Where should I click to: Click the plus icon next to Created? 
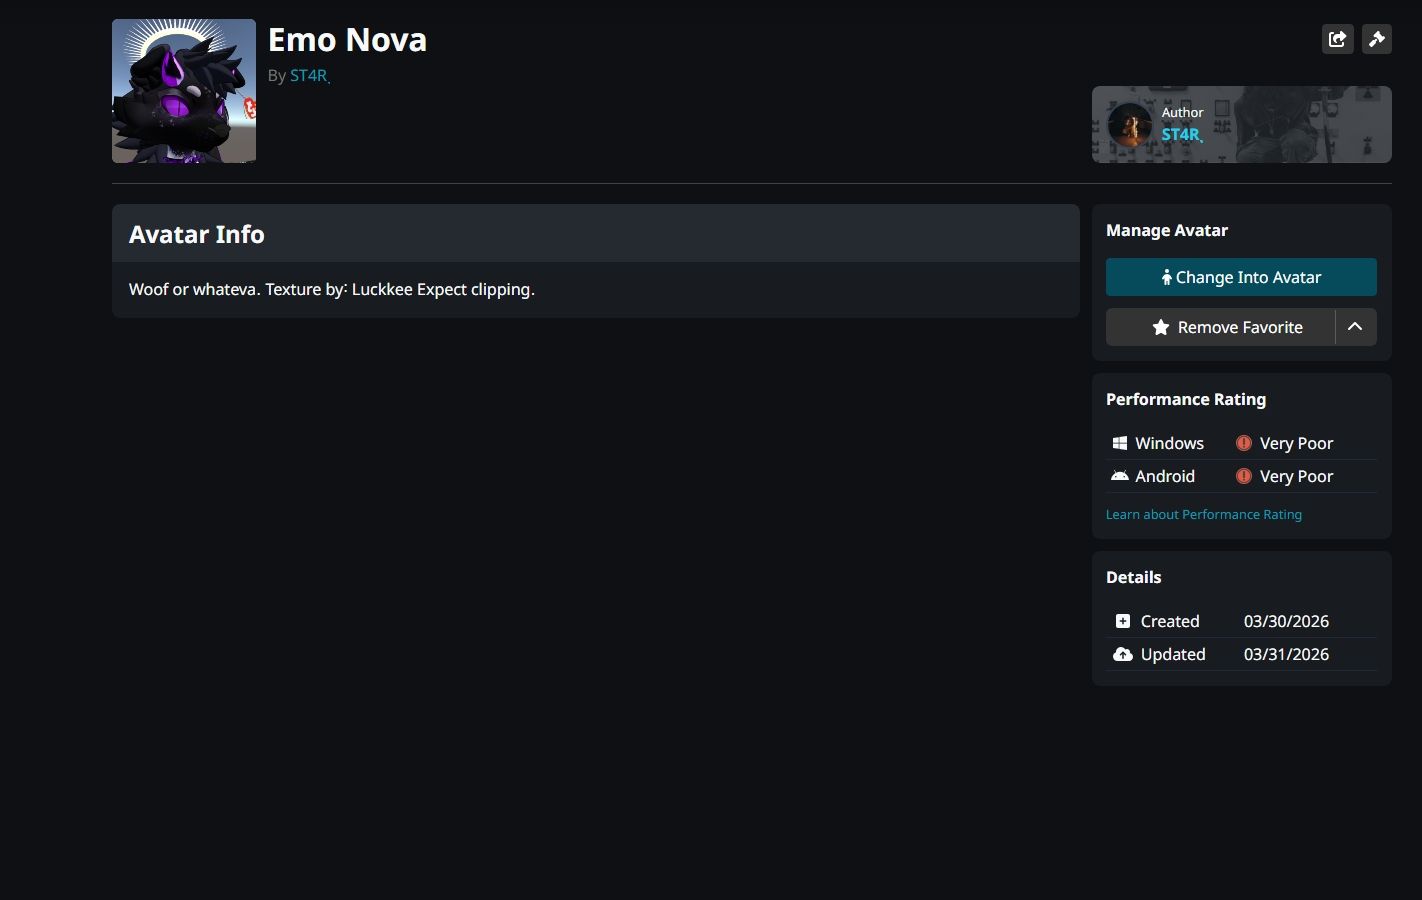click(x=1123, y=621)
